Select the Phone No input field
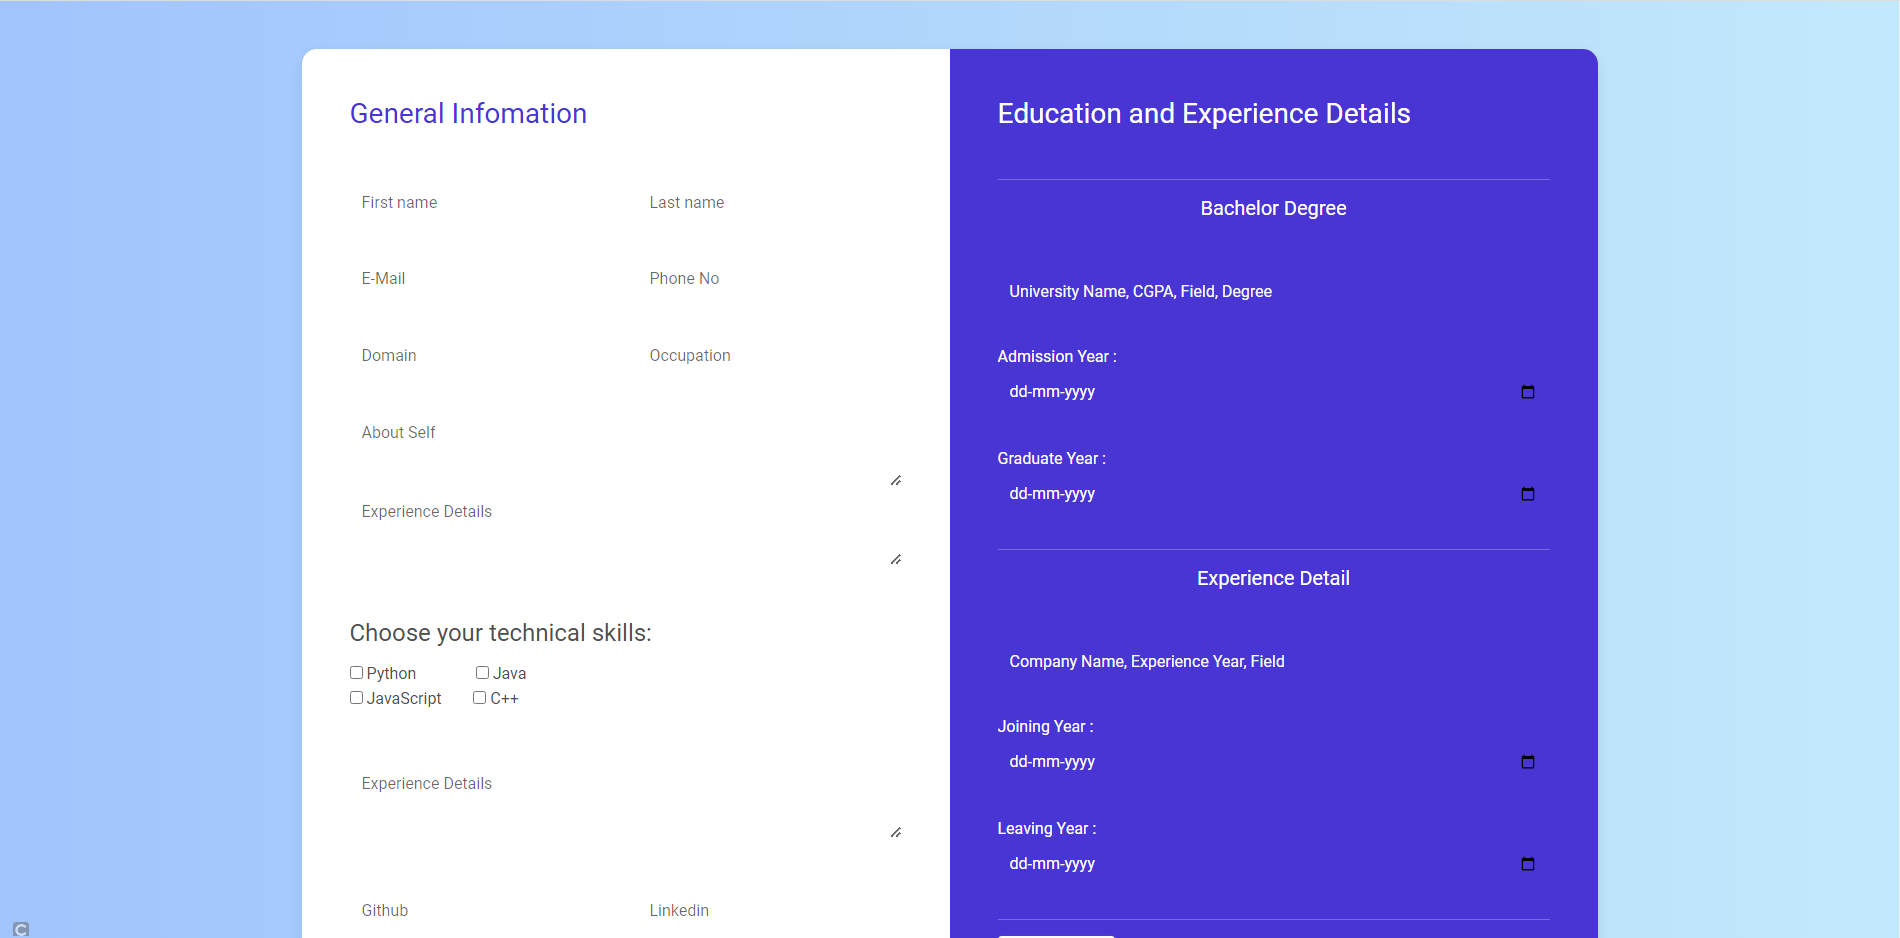1900x938 pixels. (x=770, y=279)
